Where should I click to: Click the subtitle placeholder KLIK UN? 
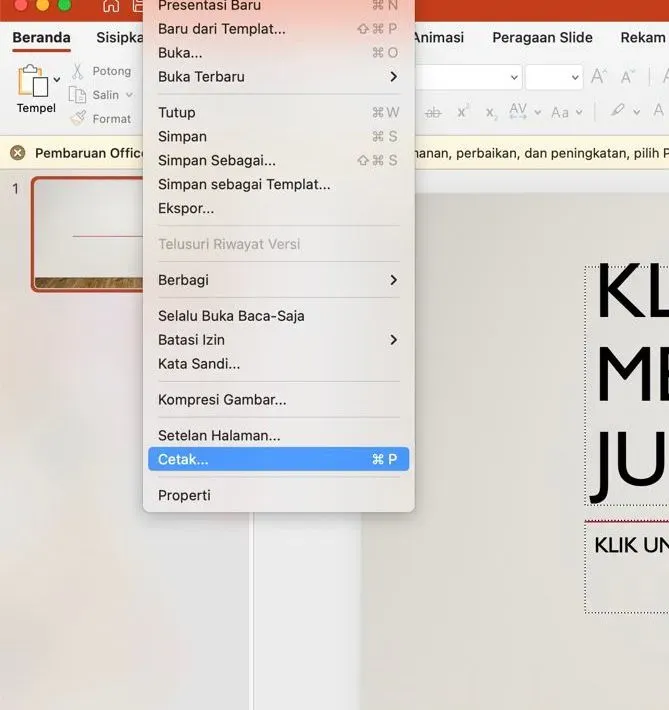(x=627, y=567)
